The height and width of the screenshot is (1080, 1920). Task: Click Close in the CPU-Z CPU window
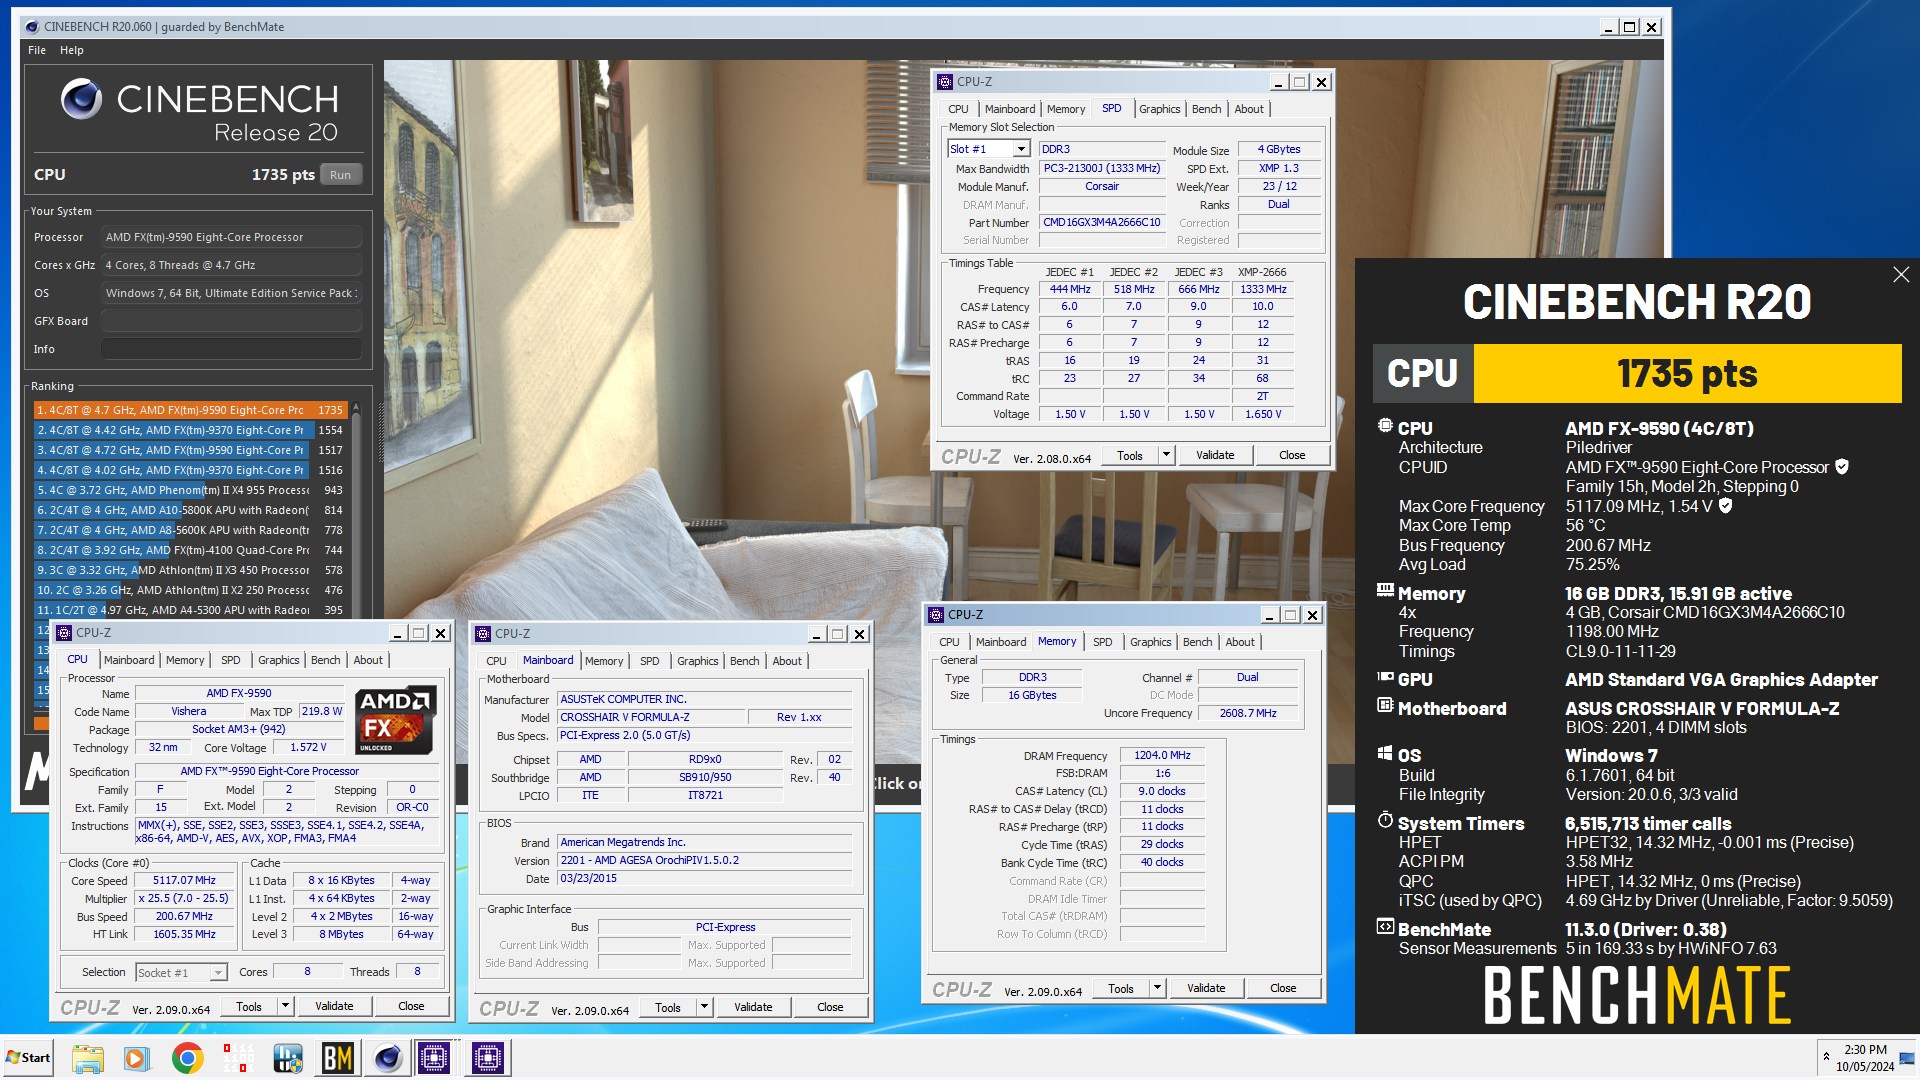[411, 1006]
